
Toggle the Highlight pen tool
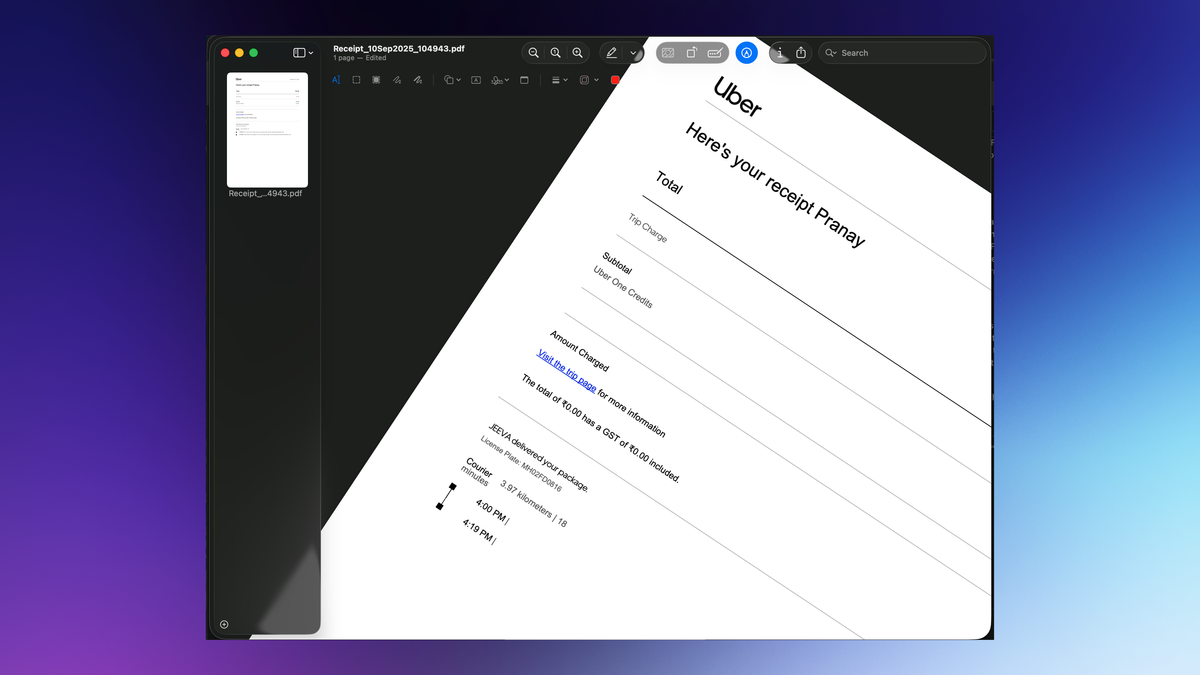(612, 53)
